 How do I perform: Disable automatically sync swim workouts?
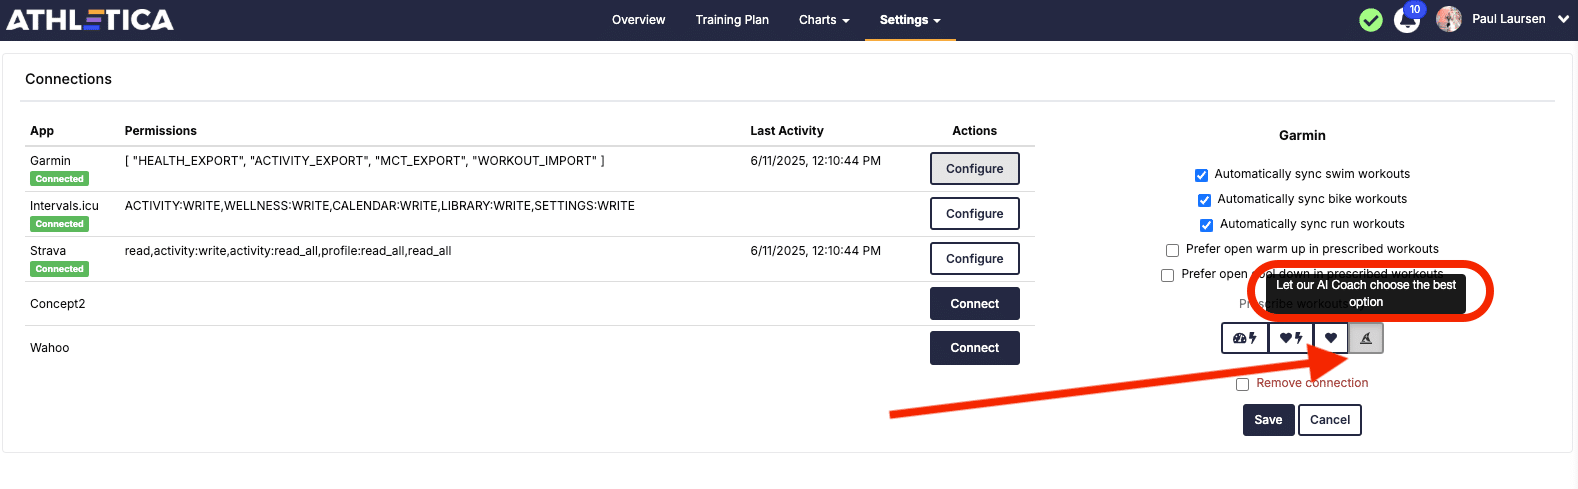click(x=1201, y=175)
